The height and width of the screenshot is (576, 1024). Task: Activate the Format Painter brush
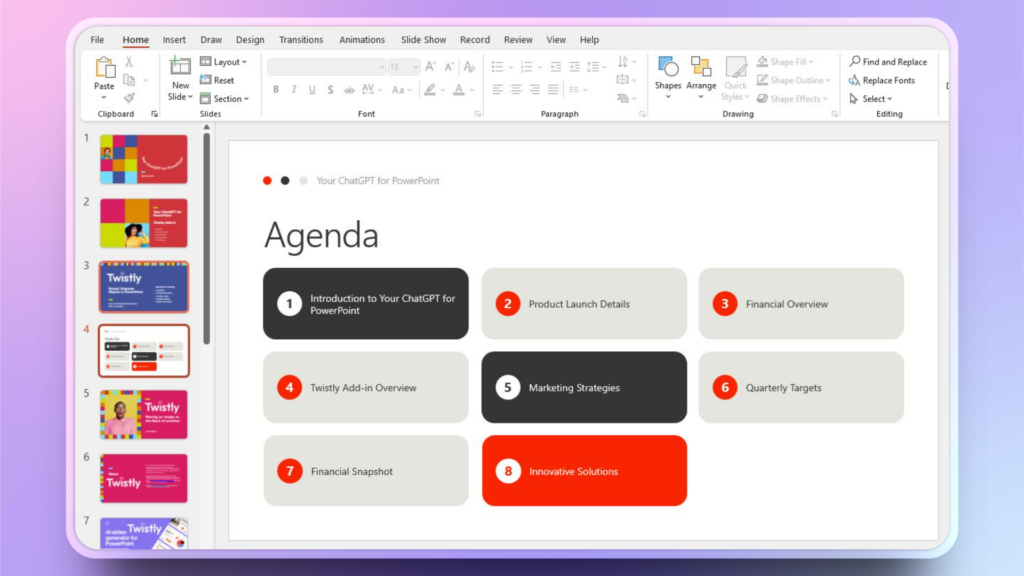[129, 98]
